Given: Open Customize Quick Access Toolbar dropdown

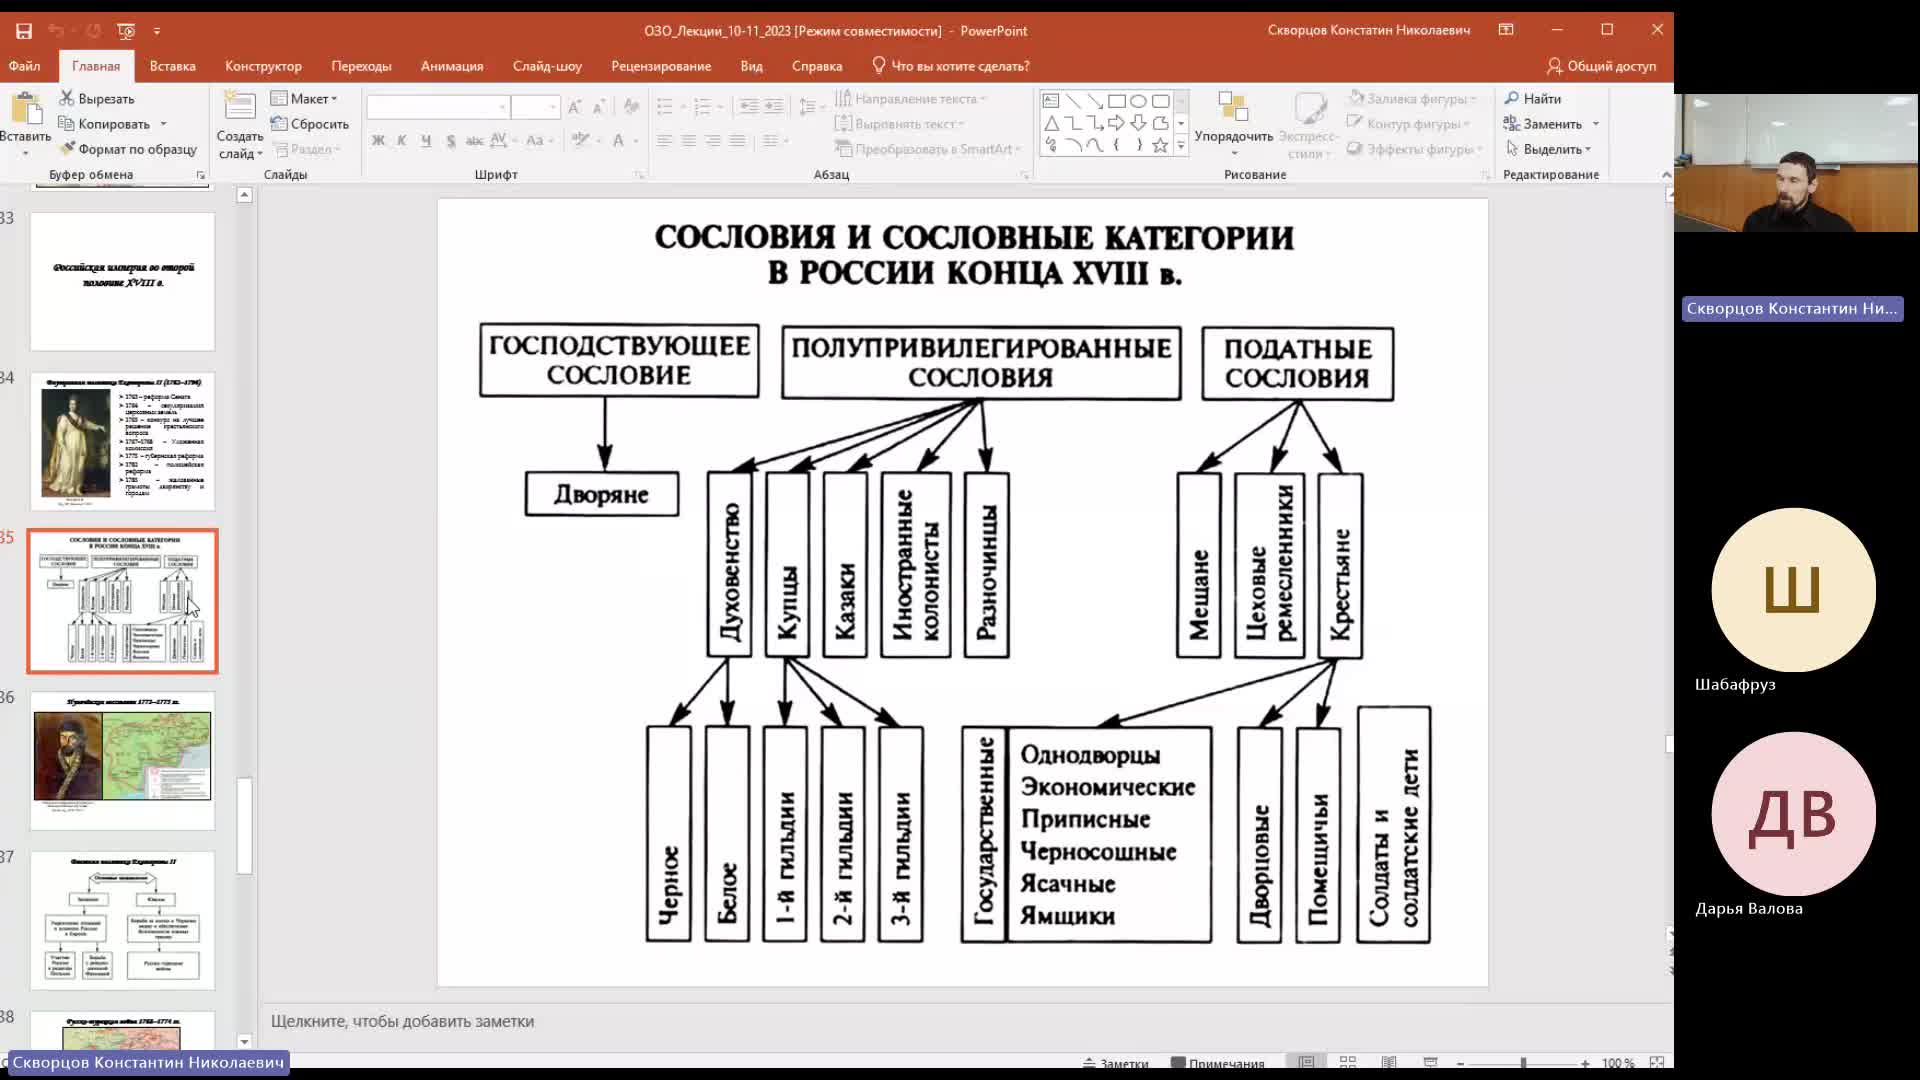Looking at the screenshot, I should click(x=157, y=31).
